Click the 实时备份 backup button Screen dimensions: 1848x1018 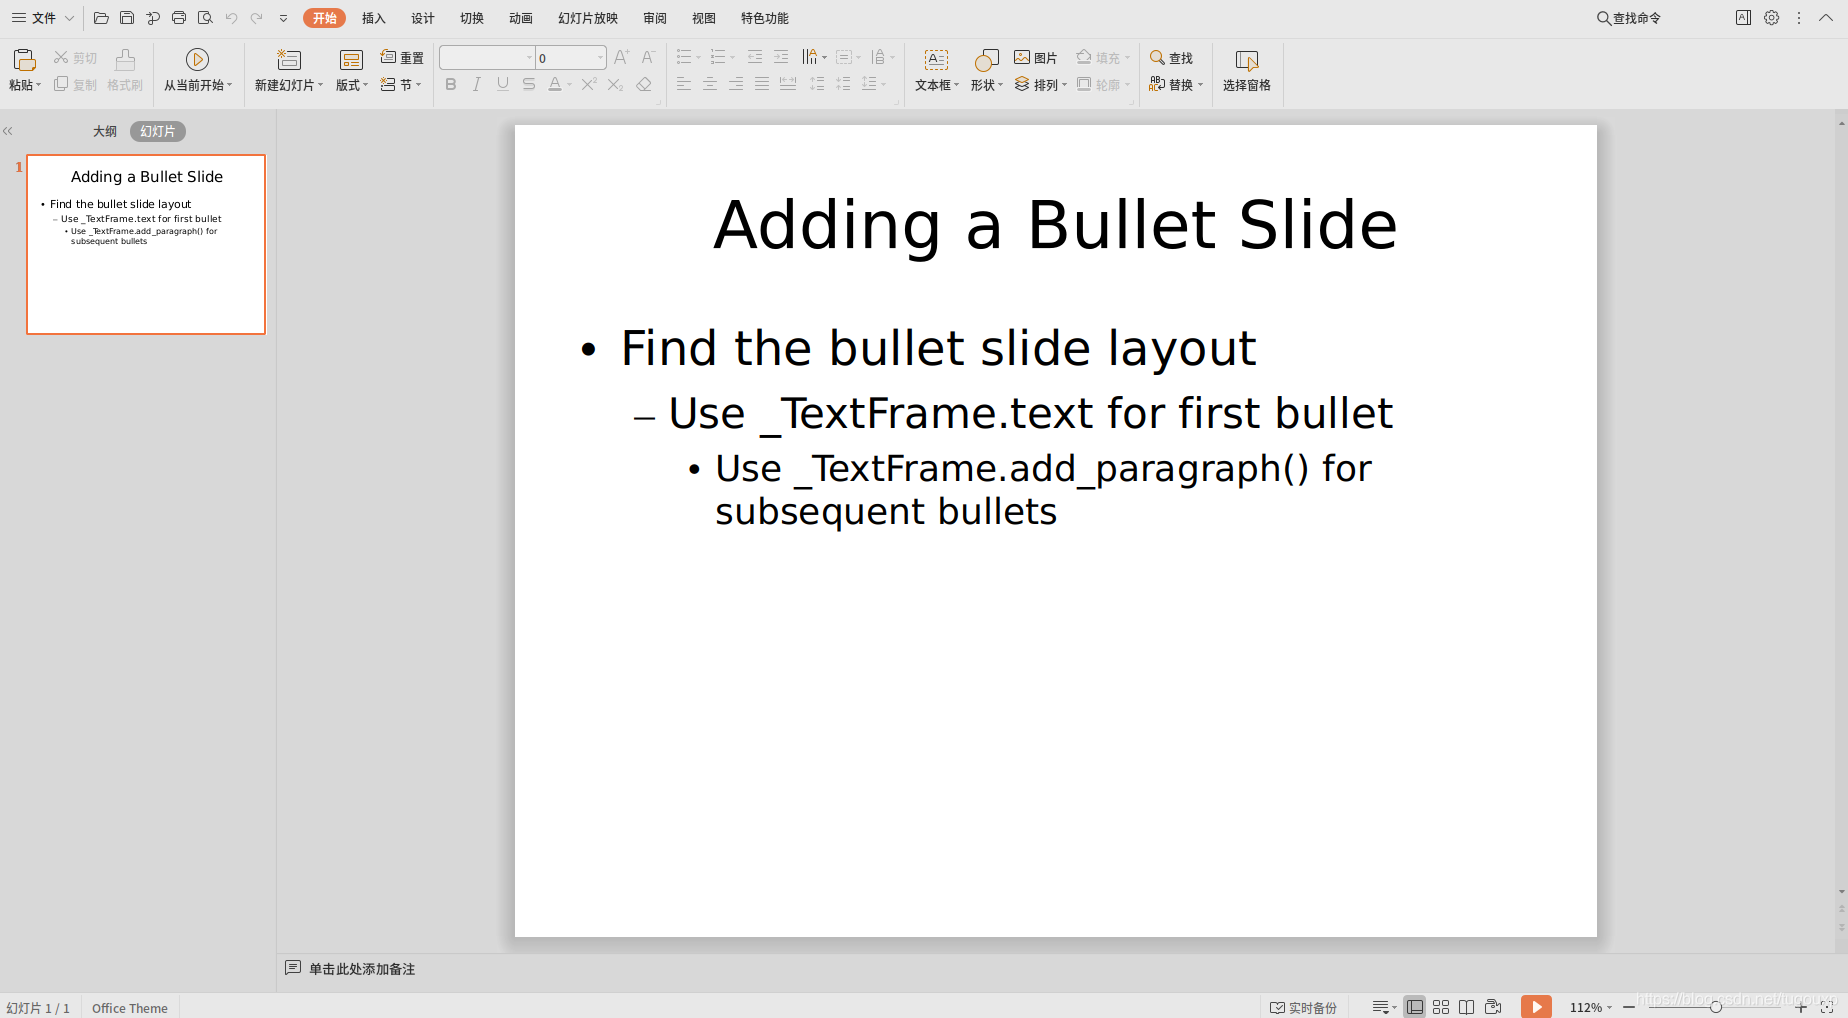point(1303,1007)
